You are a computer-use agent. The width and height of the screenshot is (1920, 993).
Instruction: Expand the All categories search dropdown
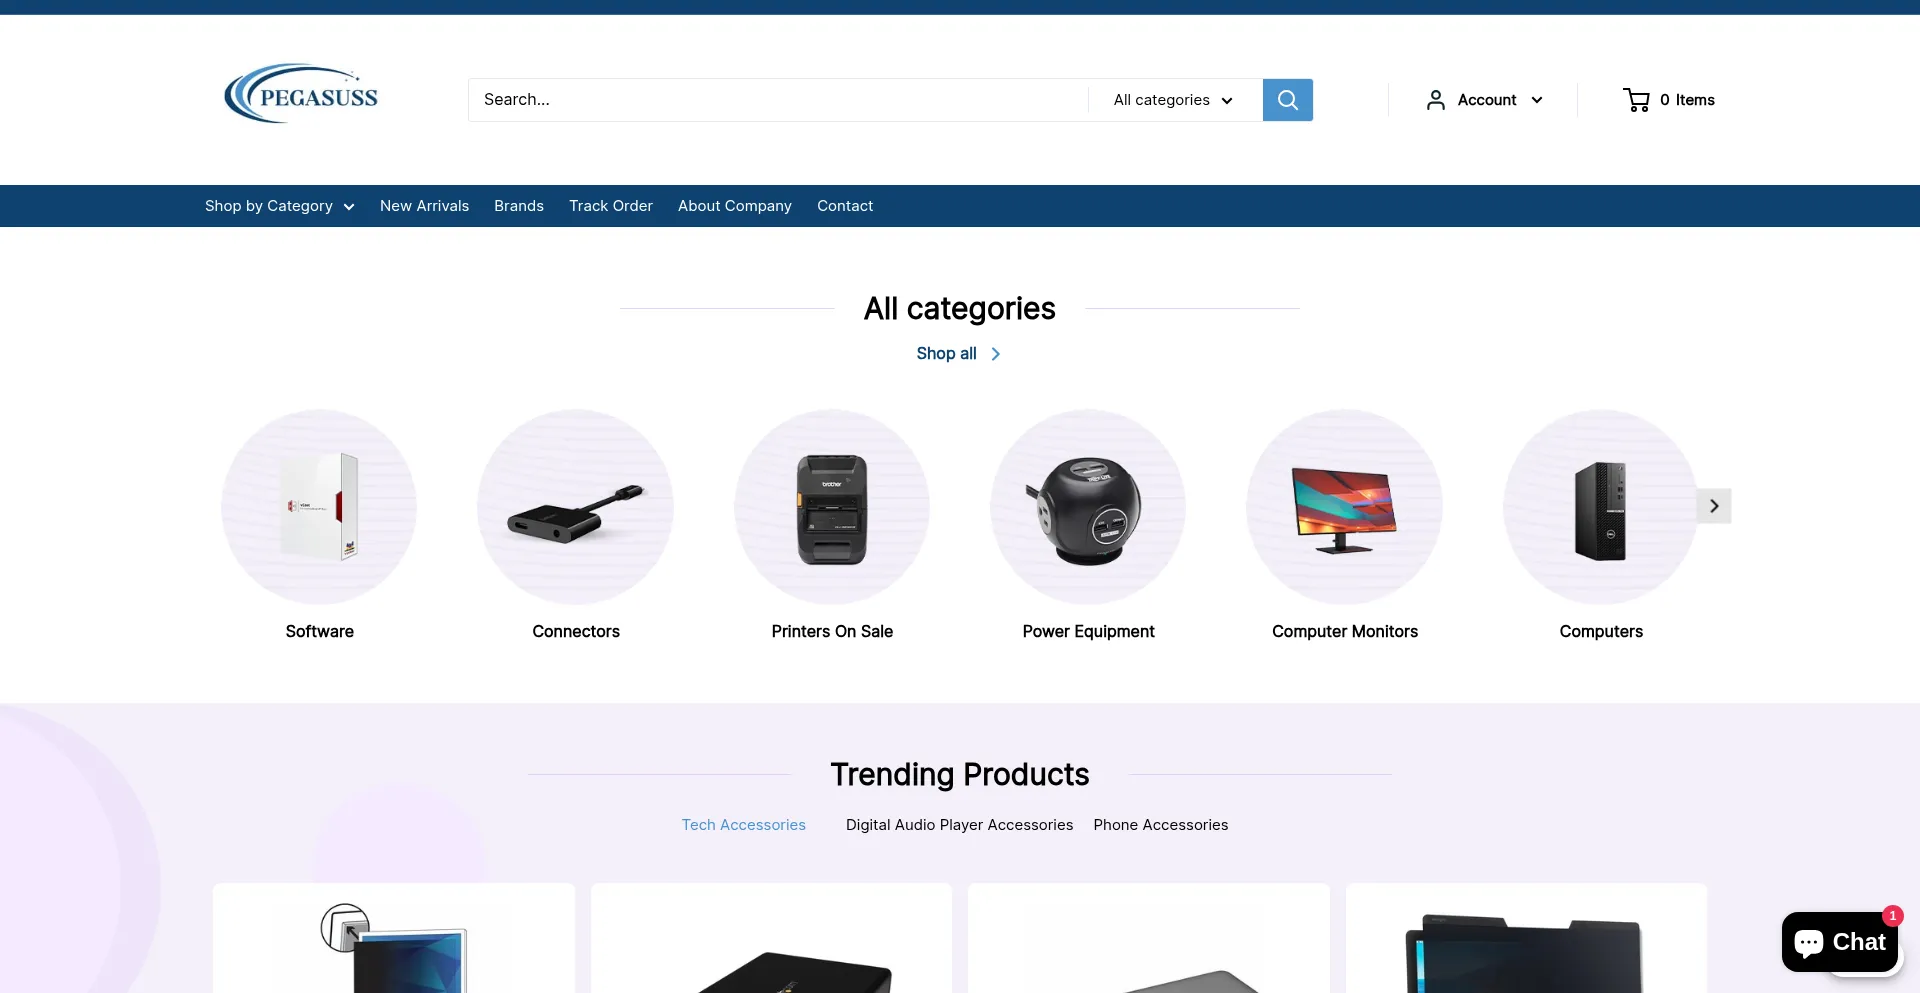point(1173,100)
